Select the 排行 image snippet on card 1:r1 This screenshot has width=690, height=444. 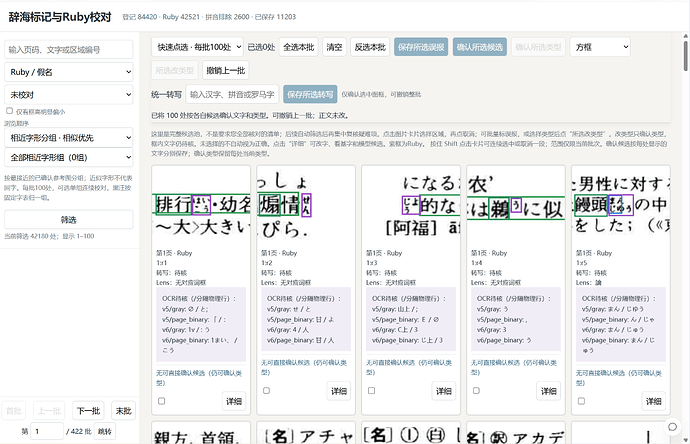tap(201, 205)
